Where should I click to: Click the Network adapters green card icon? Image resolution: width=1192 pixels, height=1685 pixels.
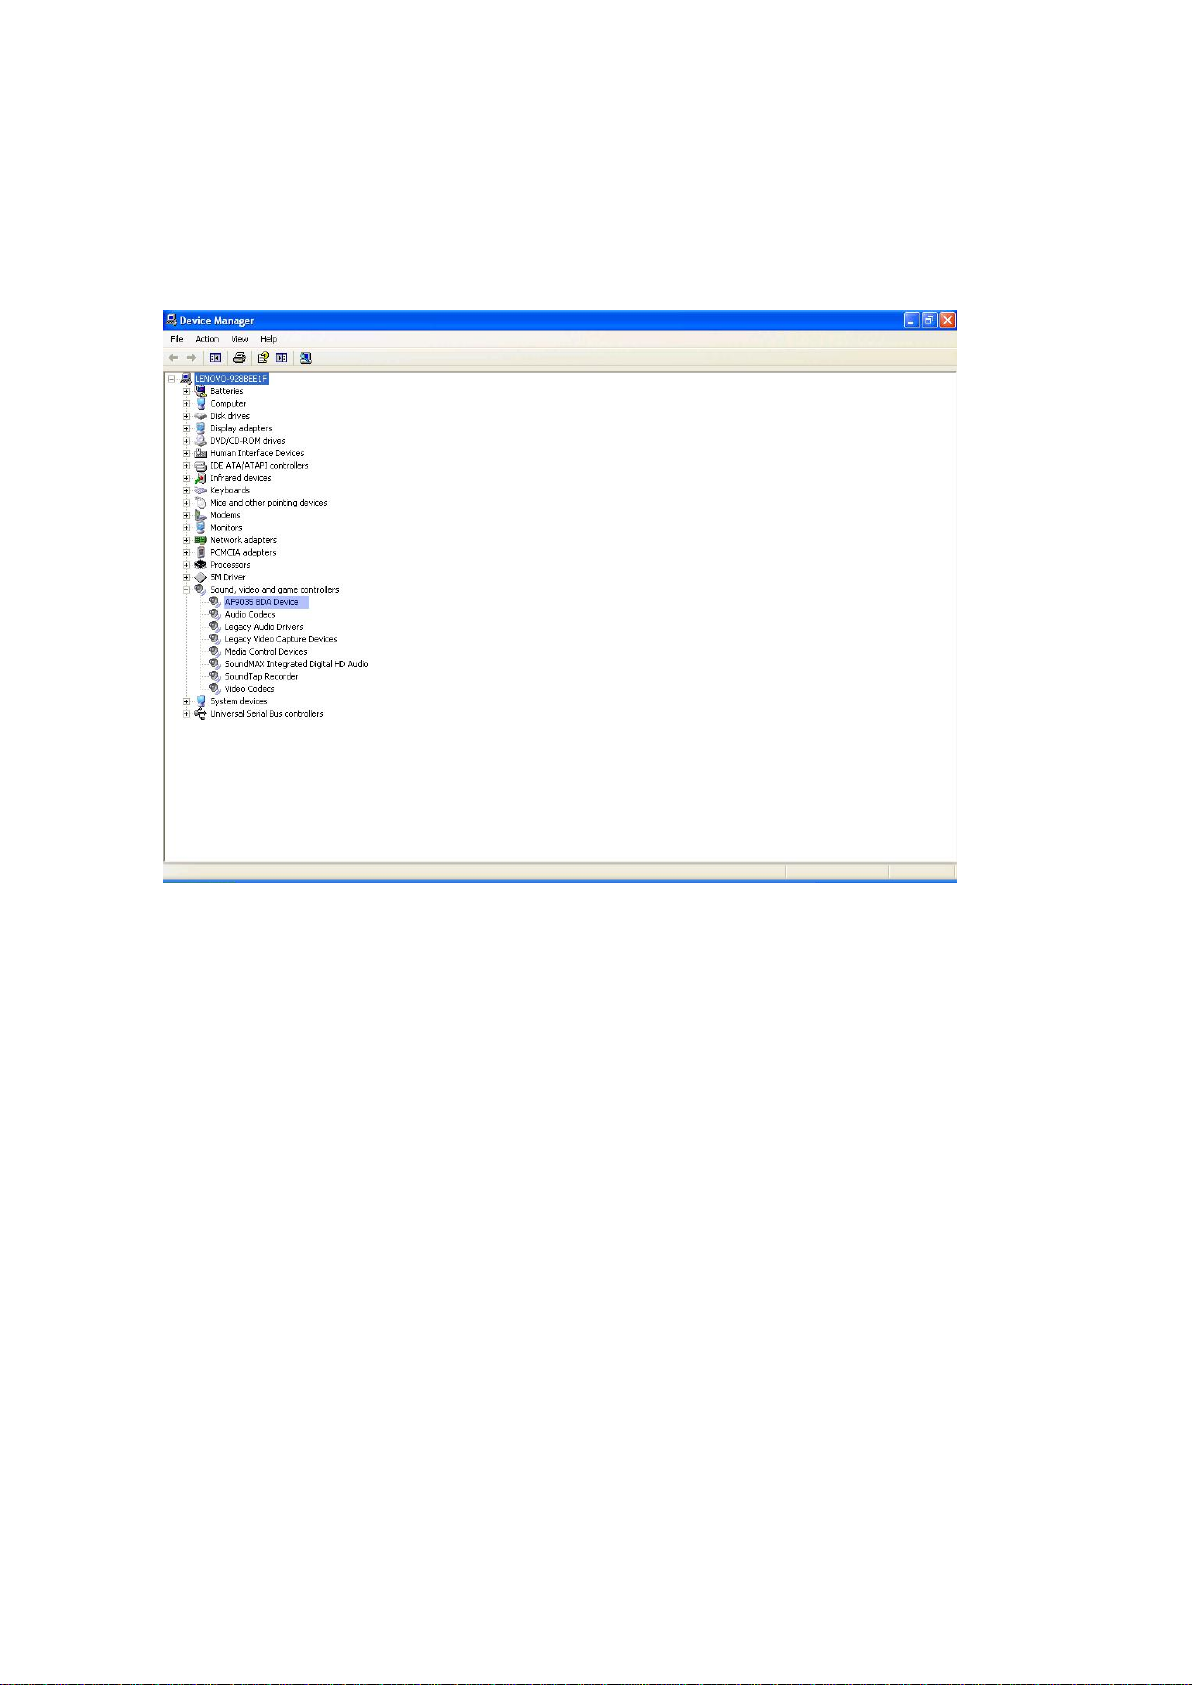200,540
